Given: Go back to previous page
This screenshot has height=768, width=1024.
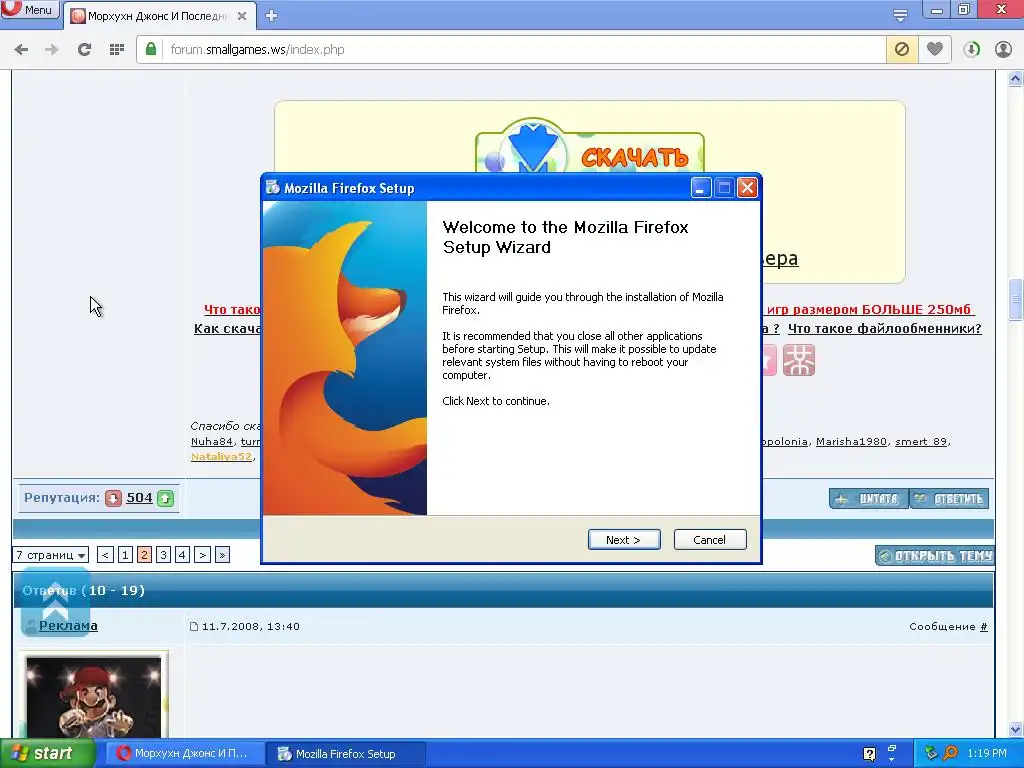Looking at the screenshot, I should tap(21, 50).
